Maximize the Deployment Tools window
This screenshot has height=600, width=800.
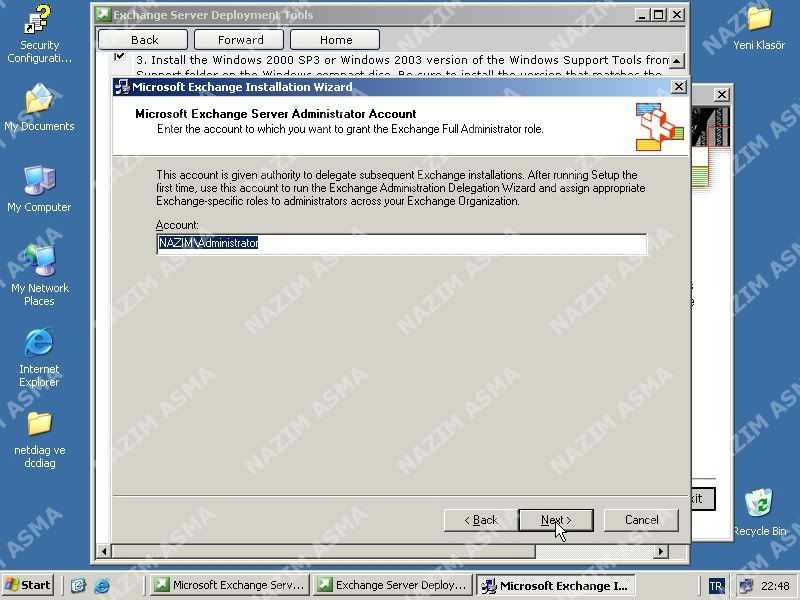point(659,15)
